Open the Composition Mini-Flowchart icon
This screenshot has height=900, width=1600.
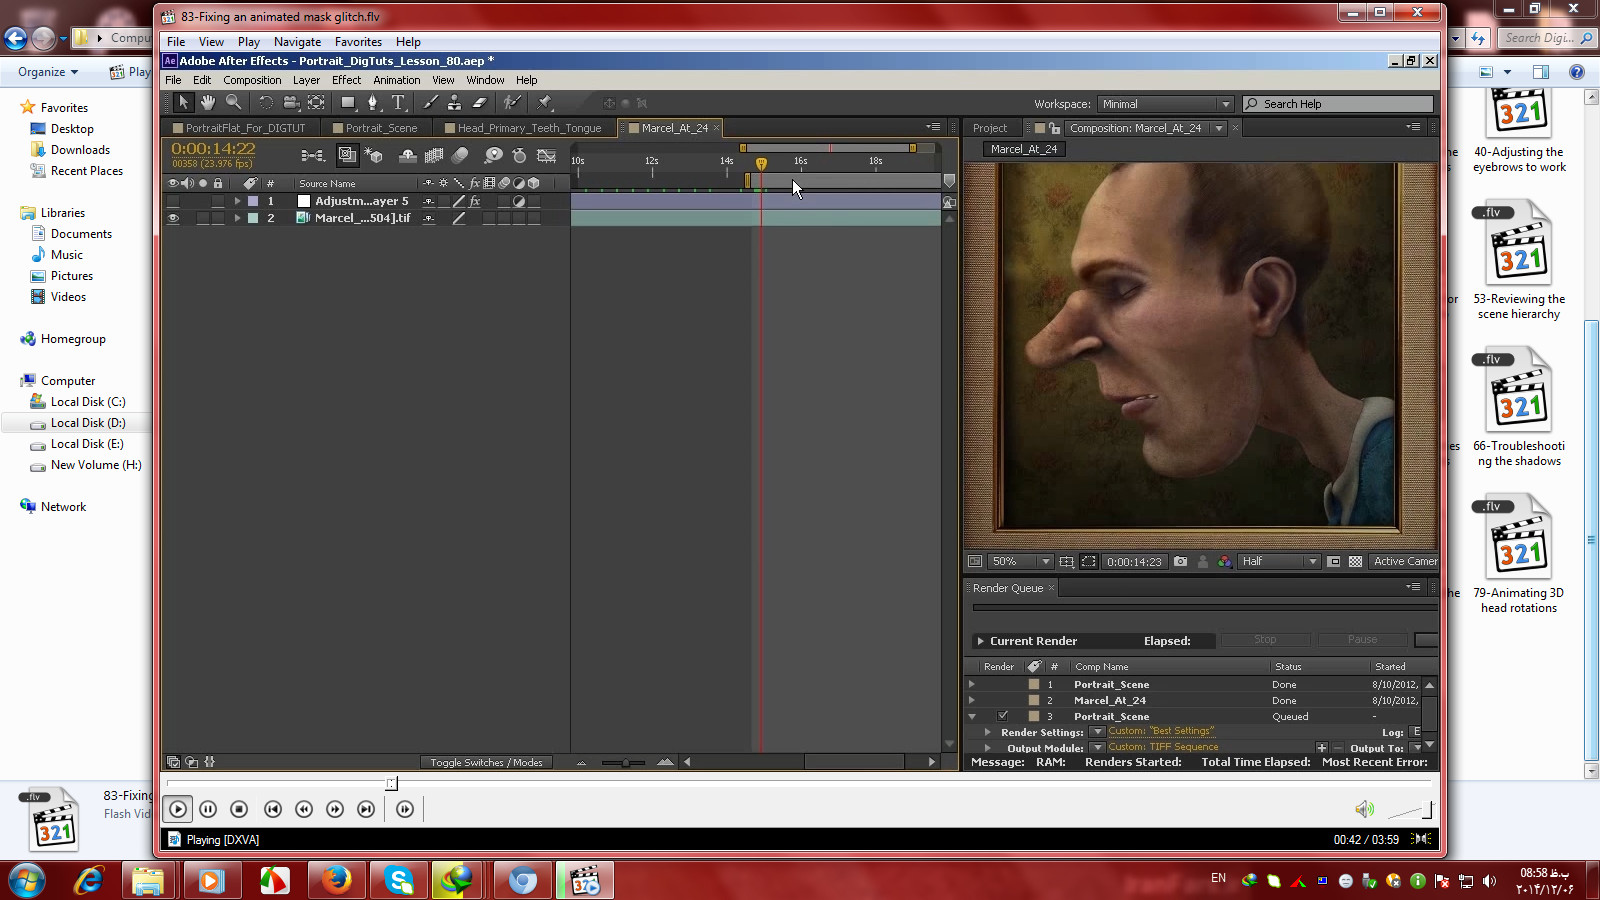[x=313, y=155]
